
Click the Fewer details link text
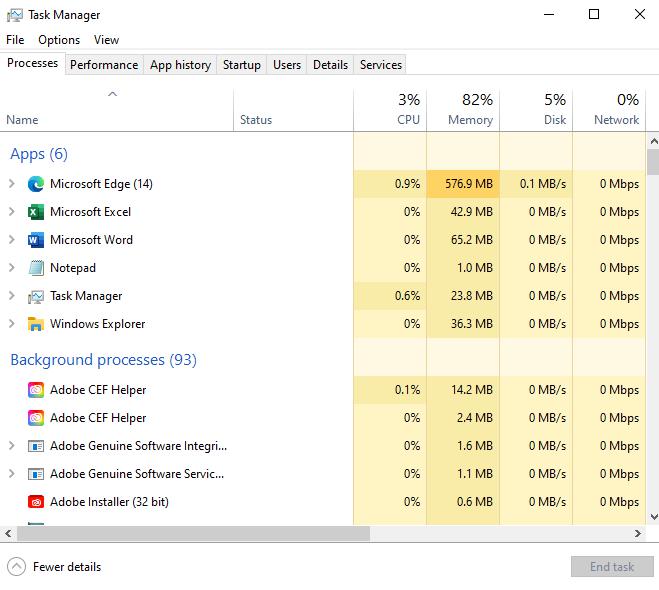point(67,567)
